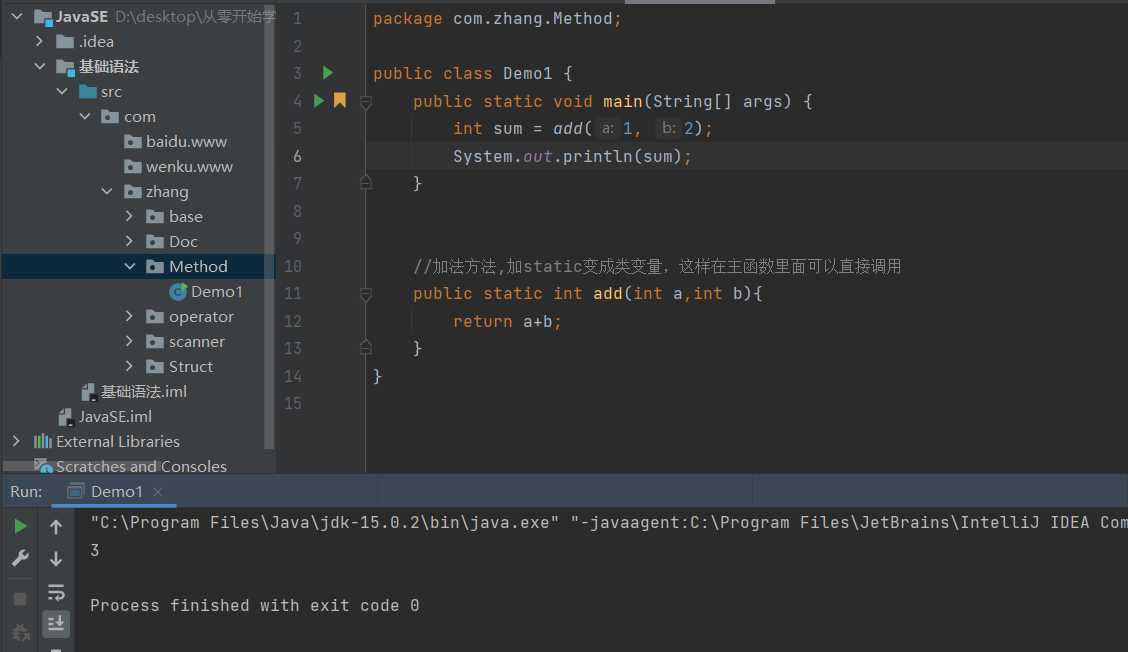This screenshot has width=1128, height=652.
Task: Toggle soft-wrap in Run console
Action: click(55, 592)
